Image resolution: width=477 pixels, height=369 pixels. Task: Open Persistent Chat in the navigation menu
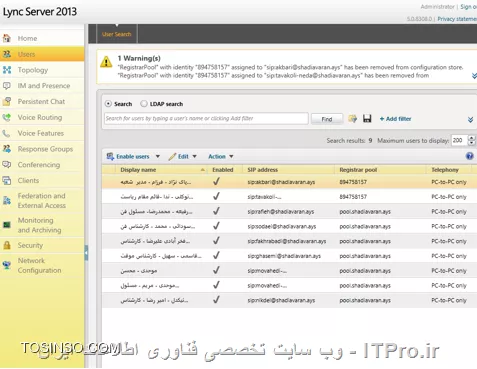pos(41,101)
